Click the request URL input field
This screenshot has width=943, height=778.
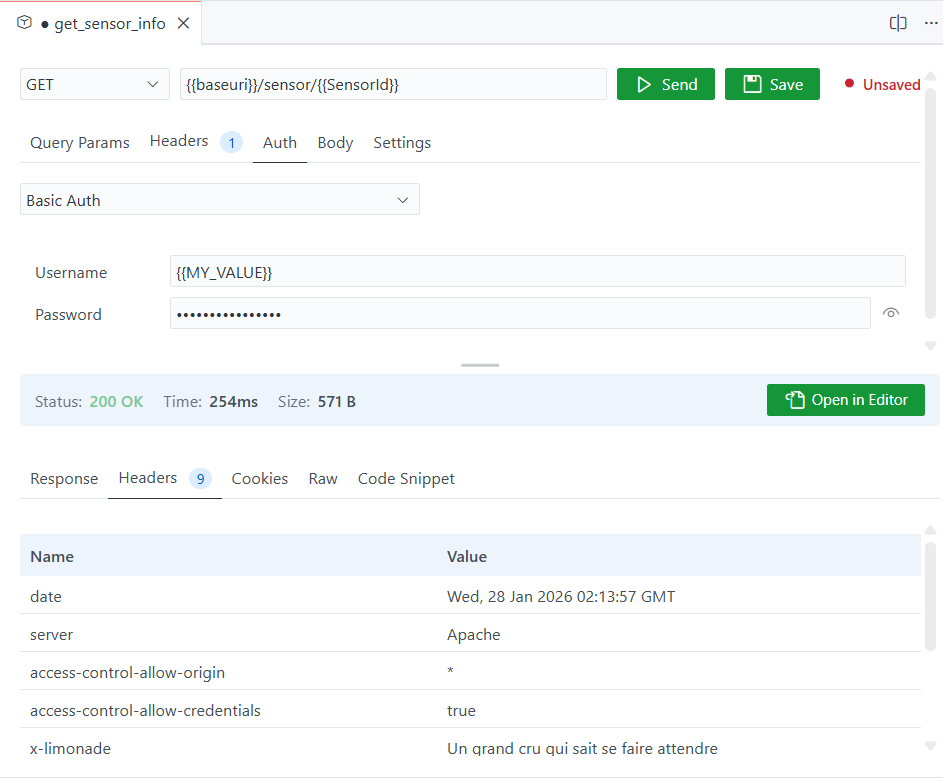pyautogui.click(x=392, y=84)
